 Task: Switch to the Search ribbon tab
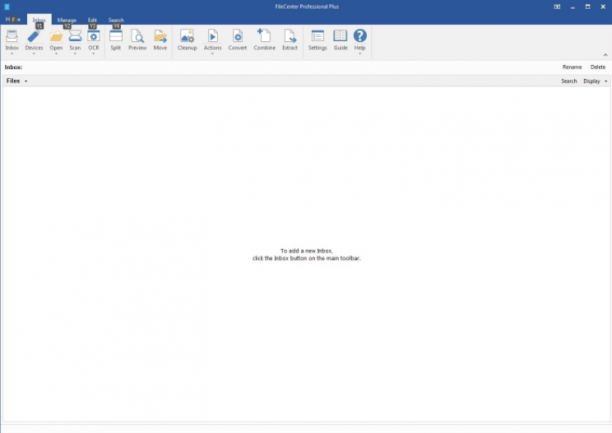click(116, 20)
